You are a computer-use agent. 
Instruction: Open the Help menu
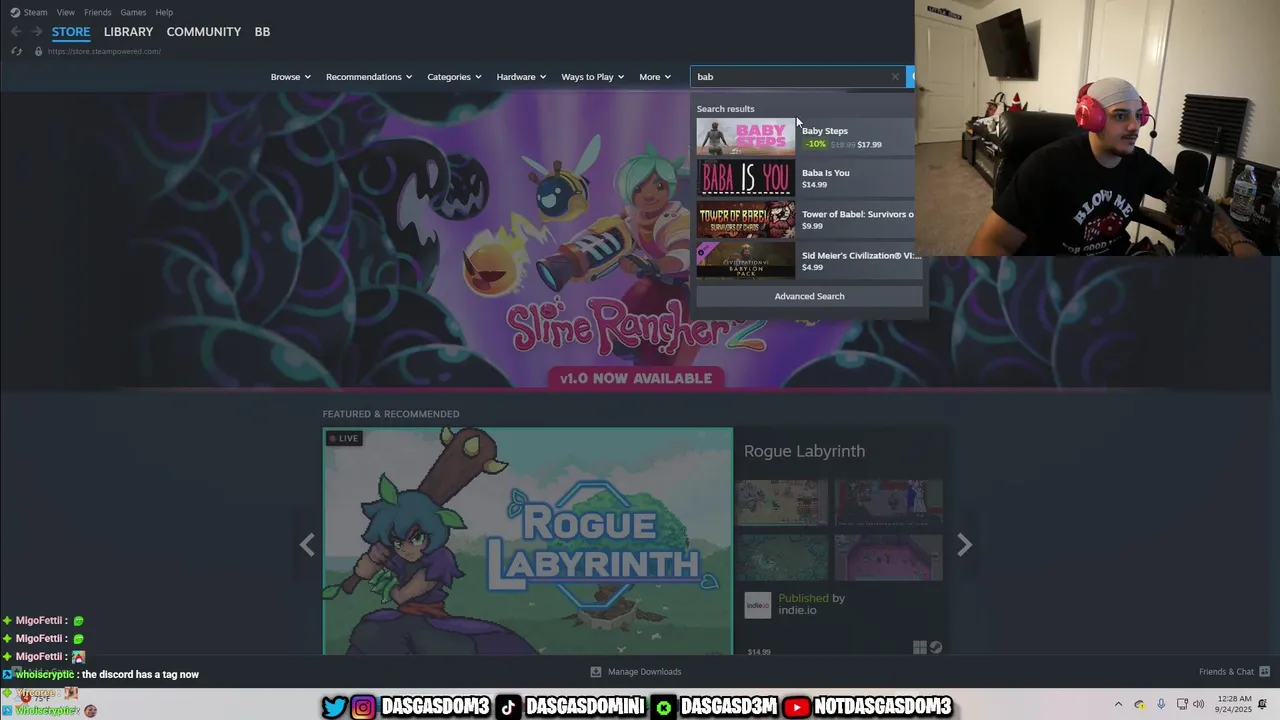tap(164, 12)
